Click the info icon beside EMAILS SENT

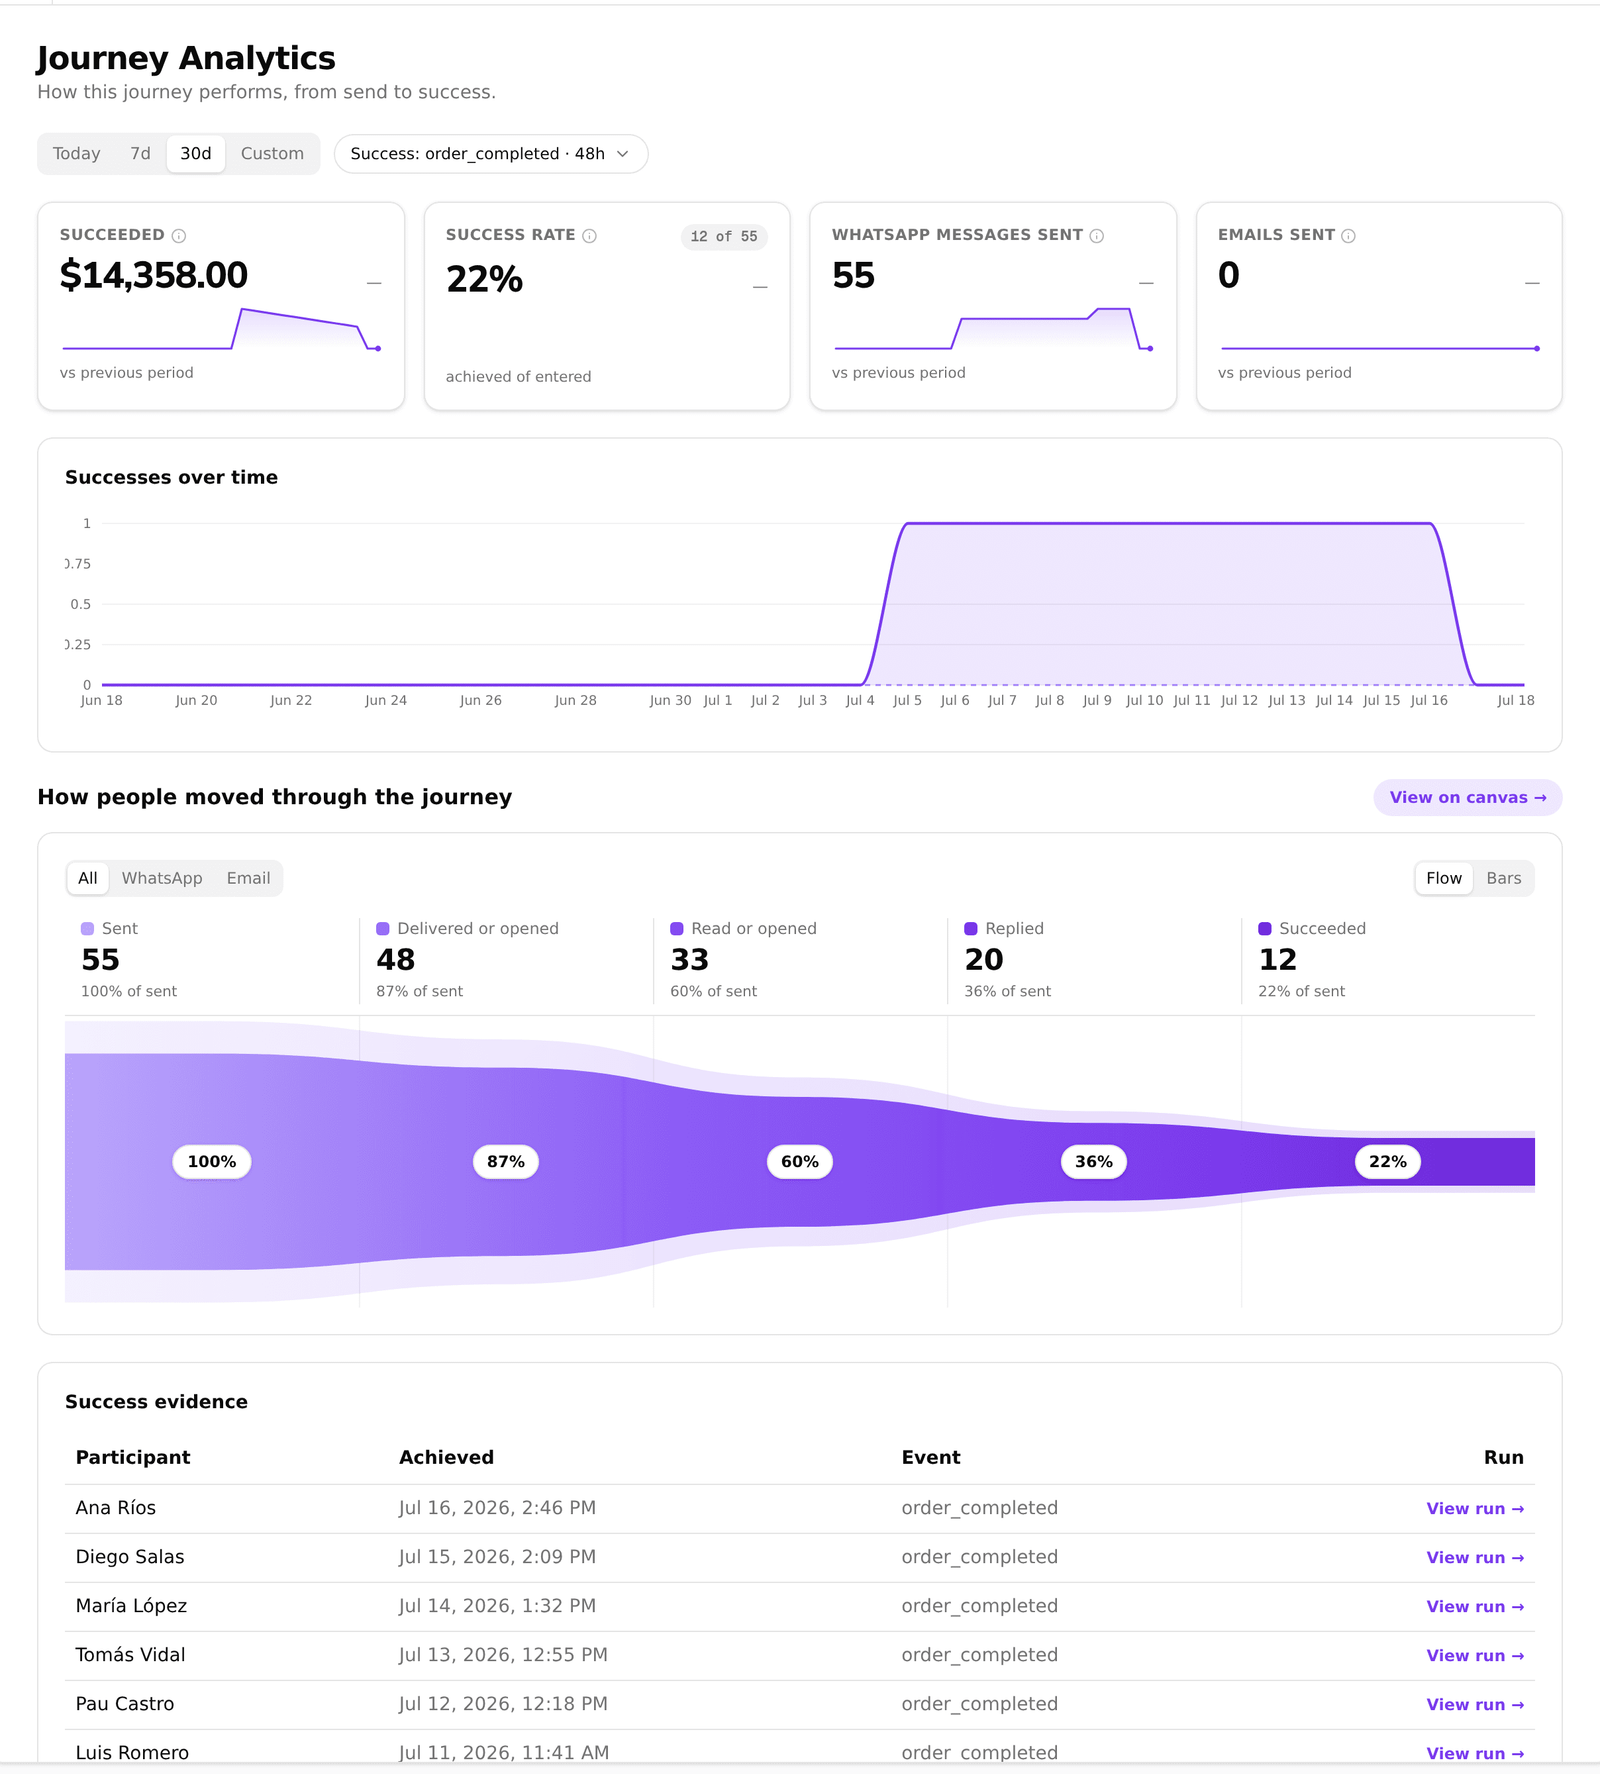pos(1348,236)
